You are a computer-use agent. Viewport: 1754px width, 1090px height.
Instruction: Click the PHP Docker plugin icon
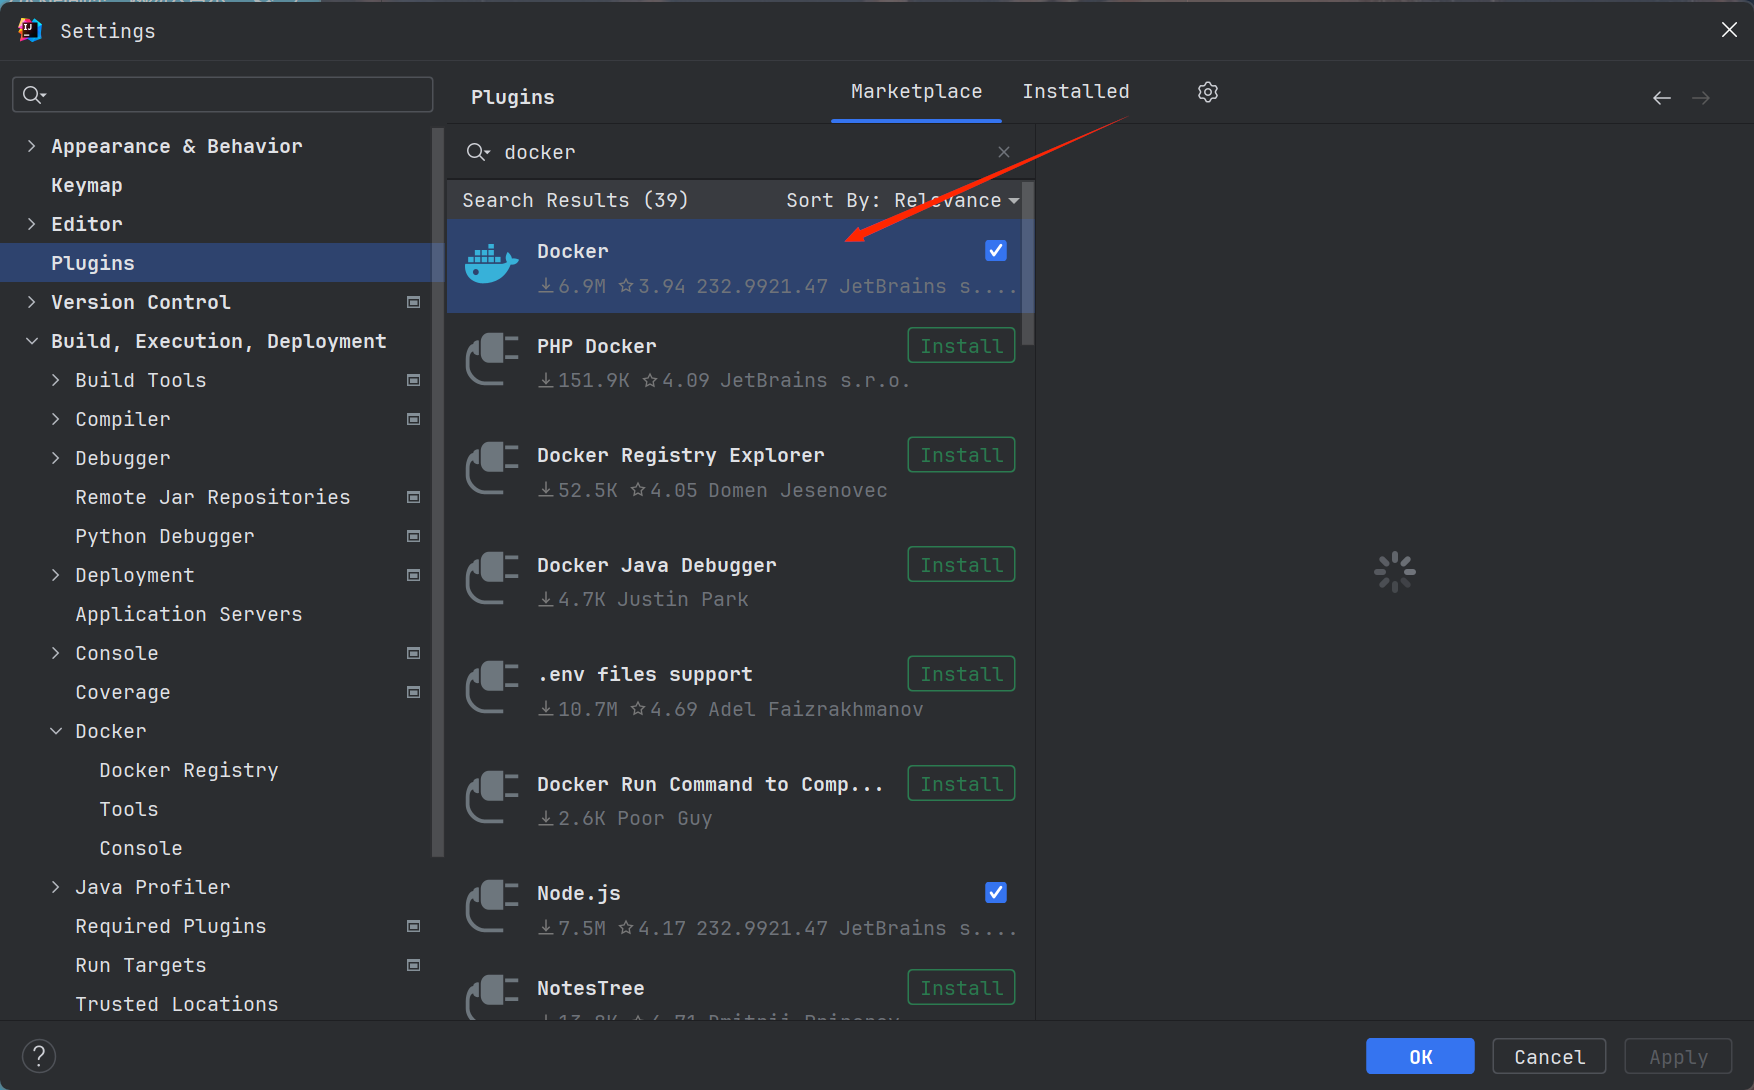point(491,360)
